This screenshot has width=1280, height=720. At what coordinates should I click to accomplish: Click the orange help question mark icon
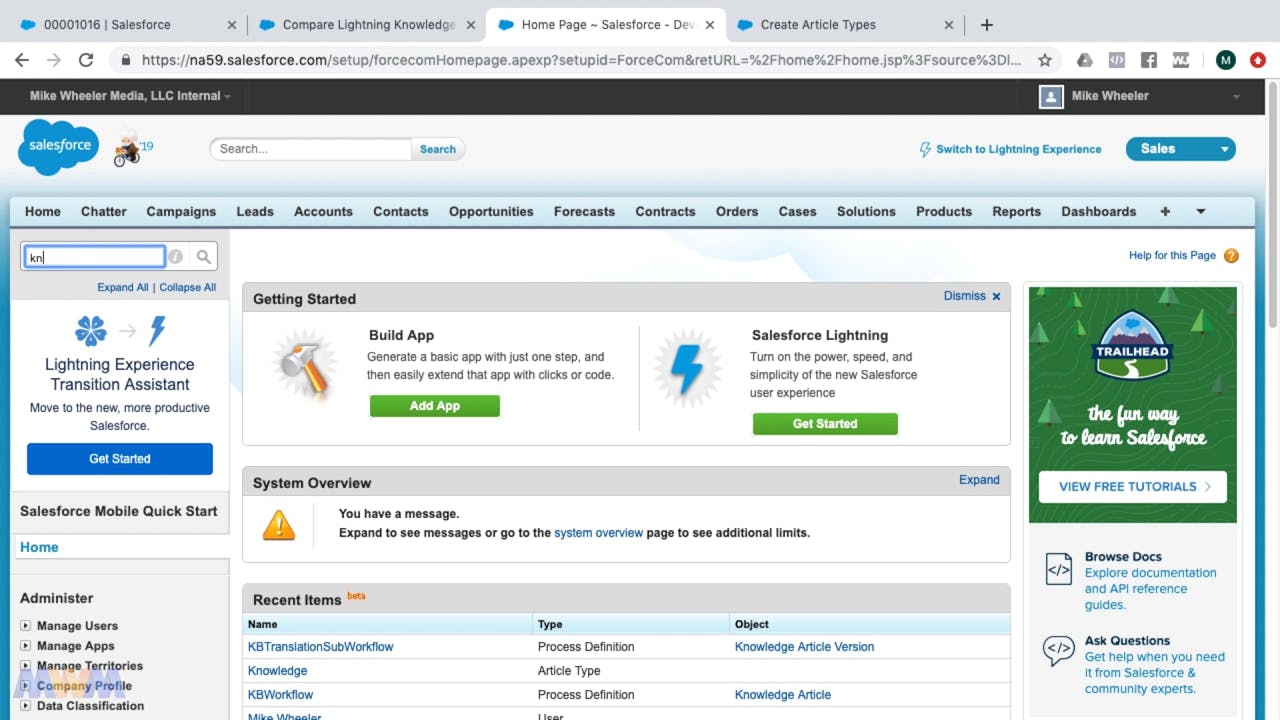tap(1231, 256)
